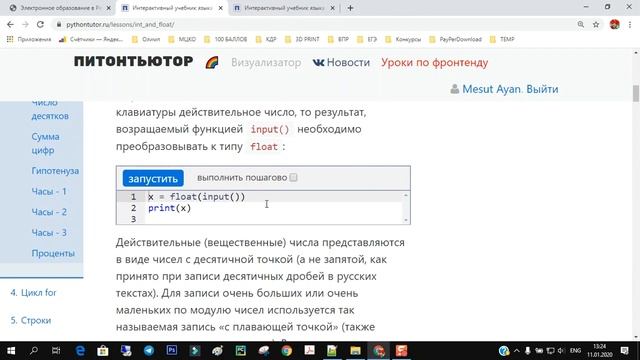Open Telegram from the taskbar
The image size is (640, 360).
point(149,351)
